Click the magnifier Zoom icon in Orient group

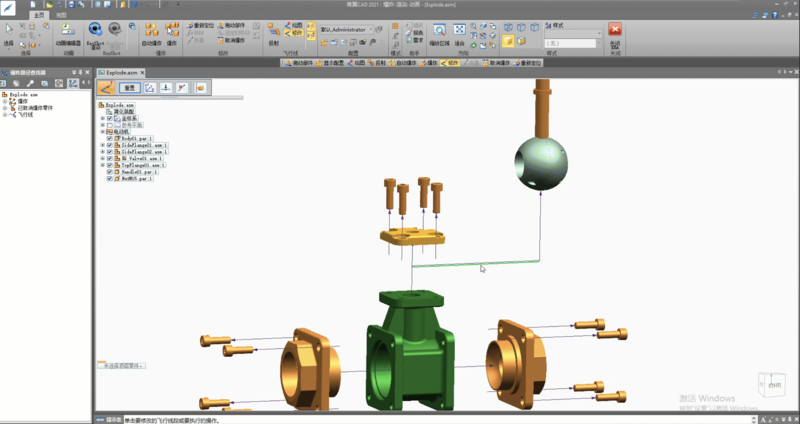point(473,27)
